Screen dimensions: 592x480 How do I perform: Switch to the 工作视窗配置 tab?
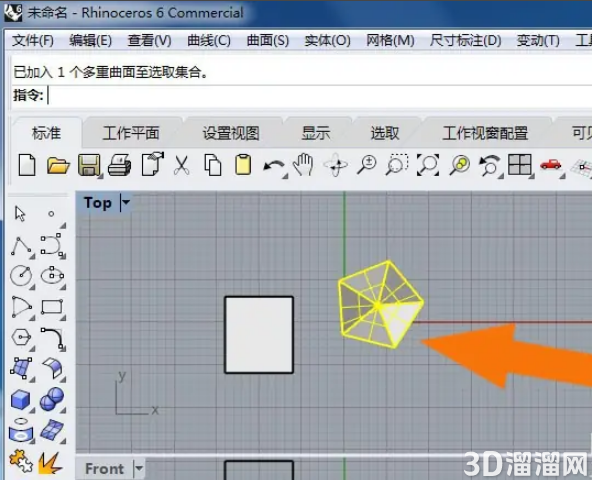(485, 133)
